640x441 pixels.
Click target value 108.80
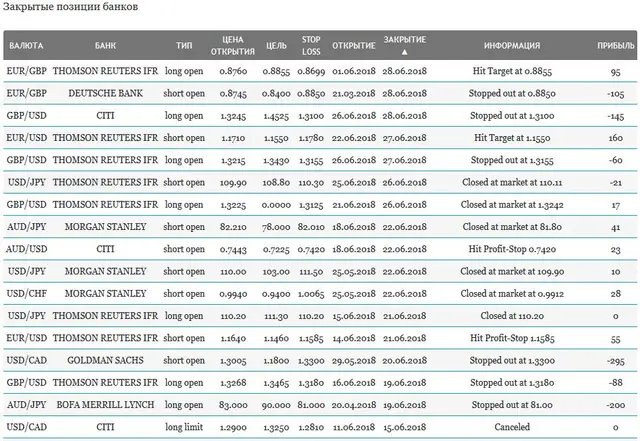pyautogui.click(x=276, y=183)
